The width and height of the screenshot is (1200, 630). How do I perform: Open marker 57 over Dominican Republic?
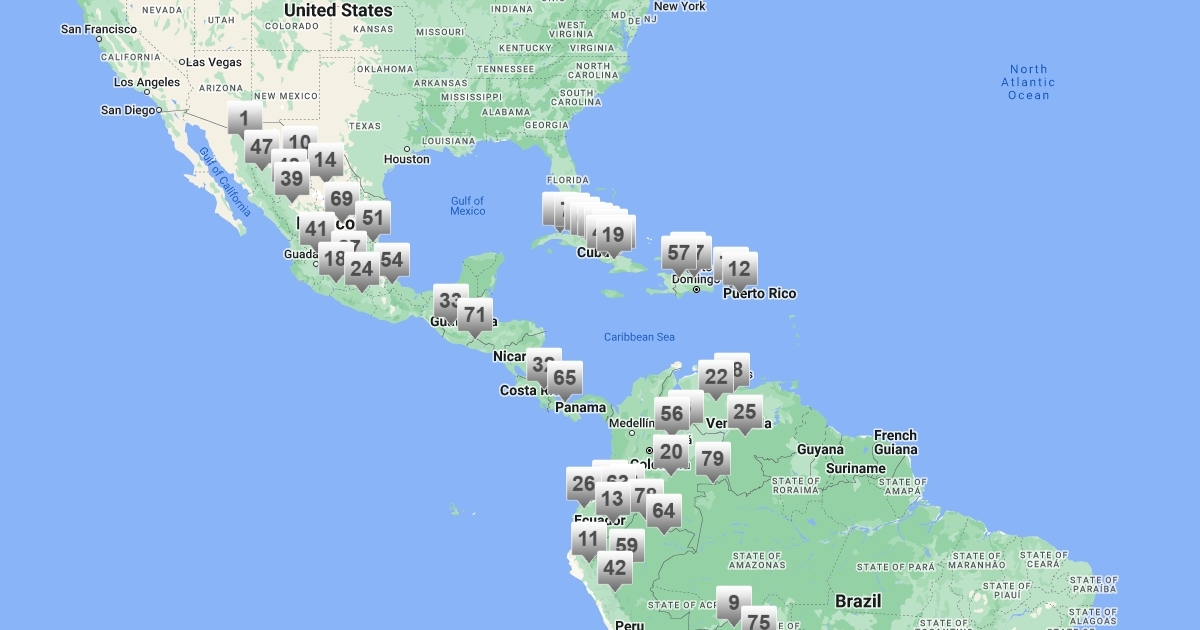tap(679, 253)
